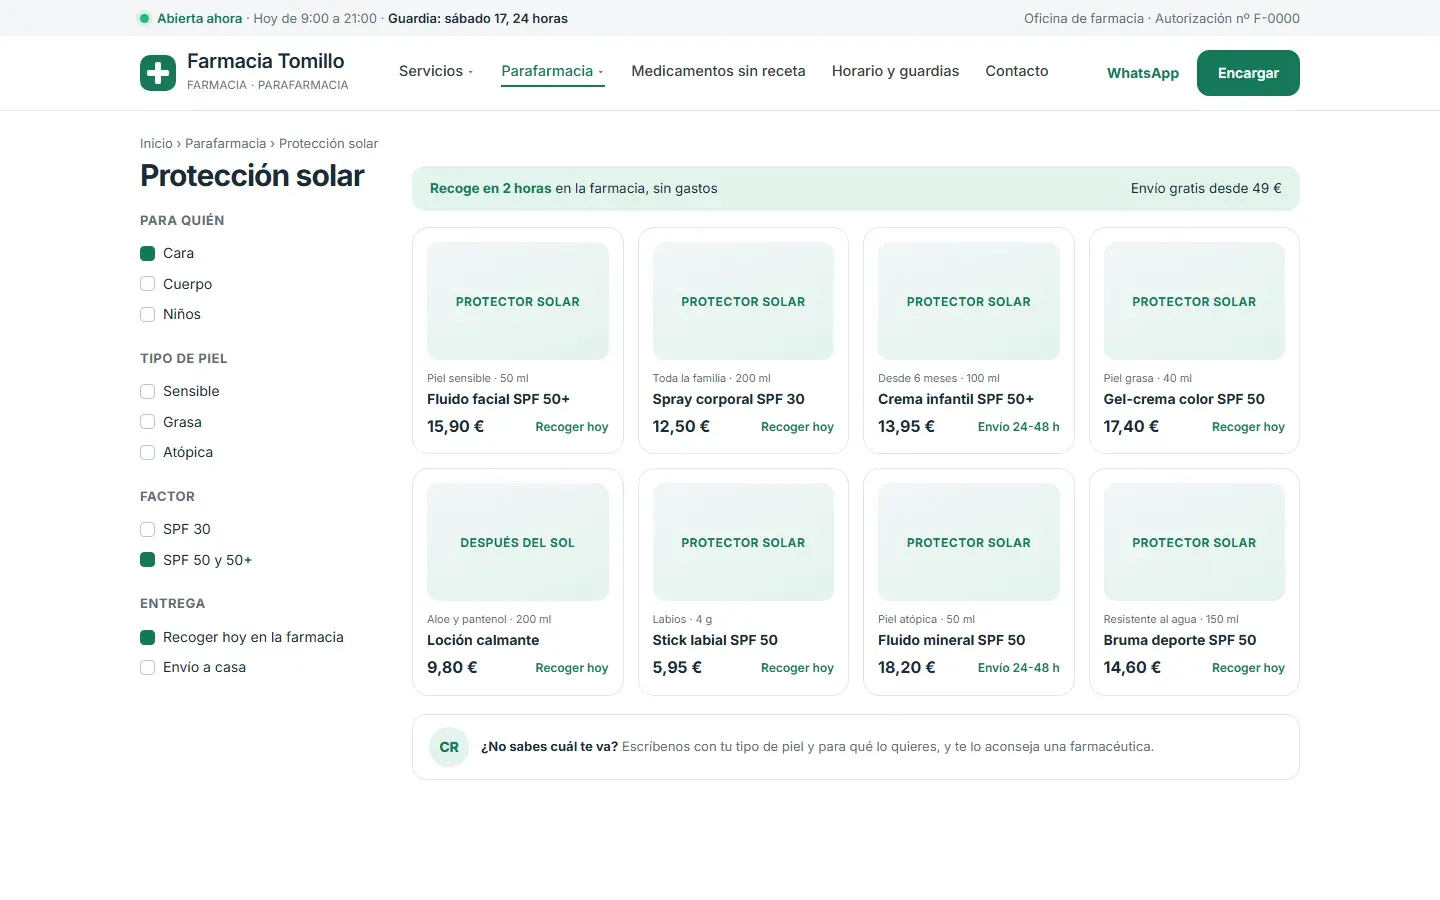Viewport: 1440px width, 900px height.
Task: Open Medicamentos sin receta page
Action: tap(718, 71)
